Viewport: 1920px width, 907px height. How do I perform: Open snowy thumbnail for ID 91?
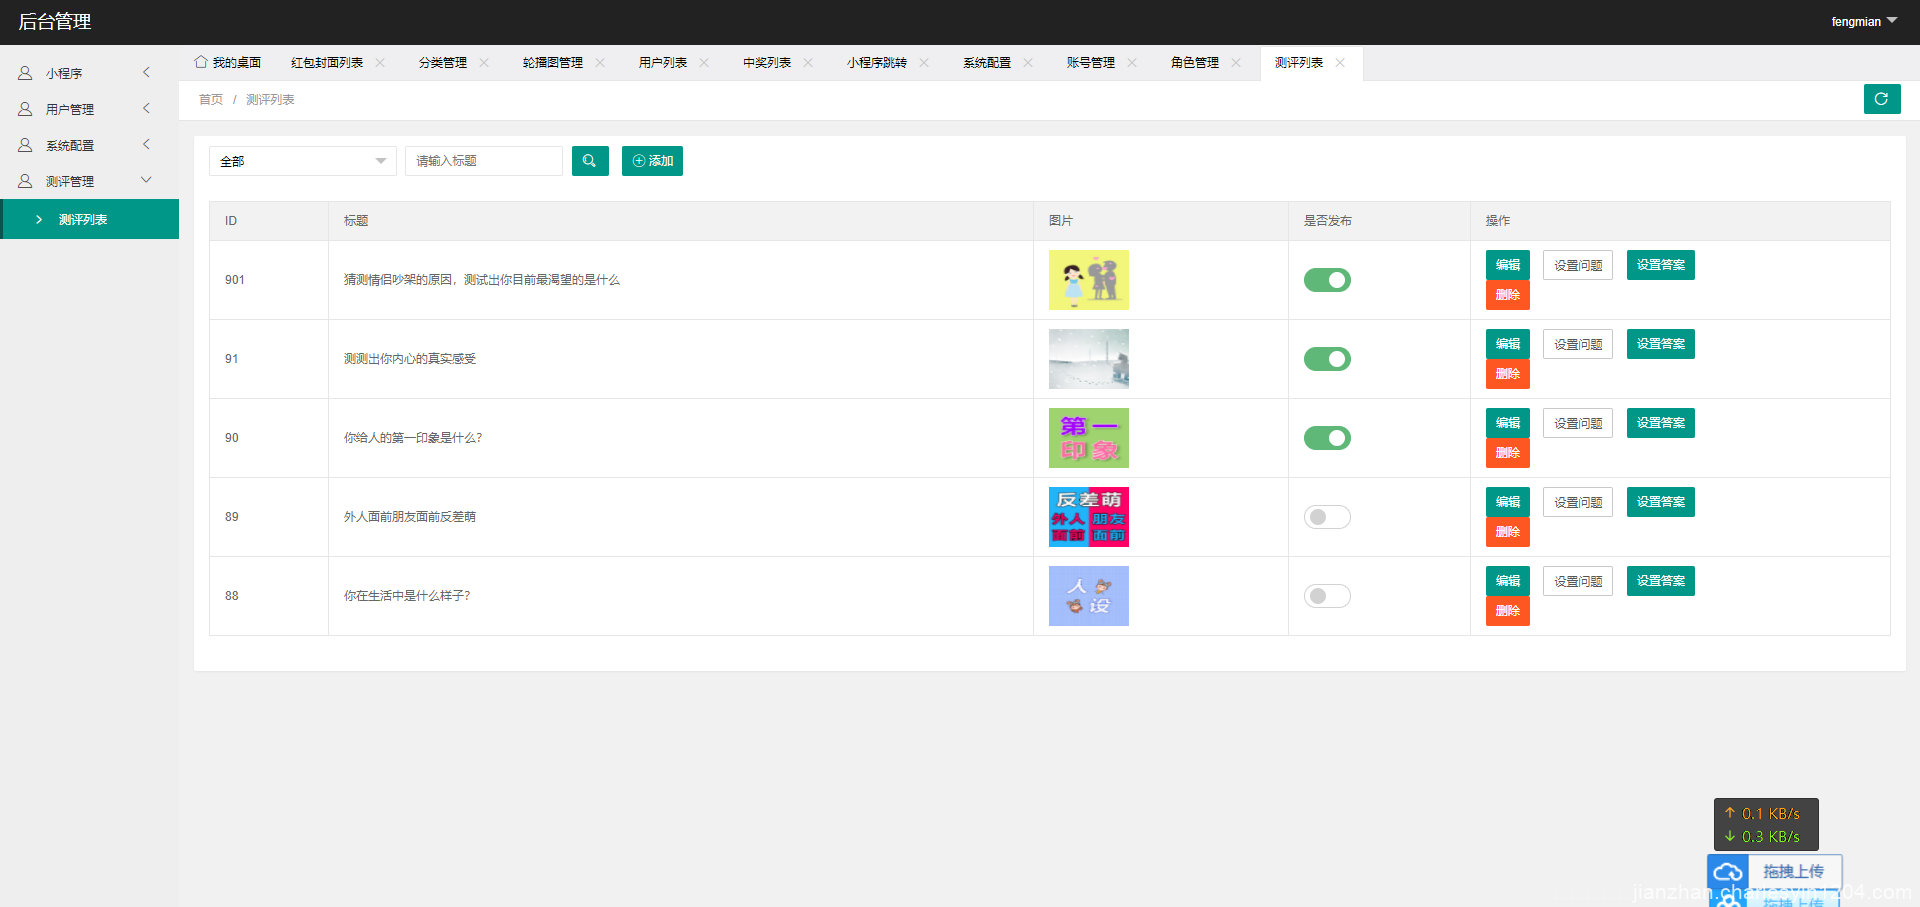coord(1089,359)
